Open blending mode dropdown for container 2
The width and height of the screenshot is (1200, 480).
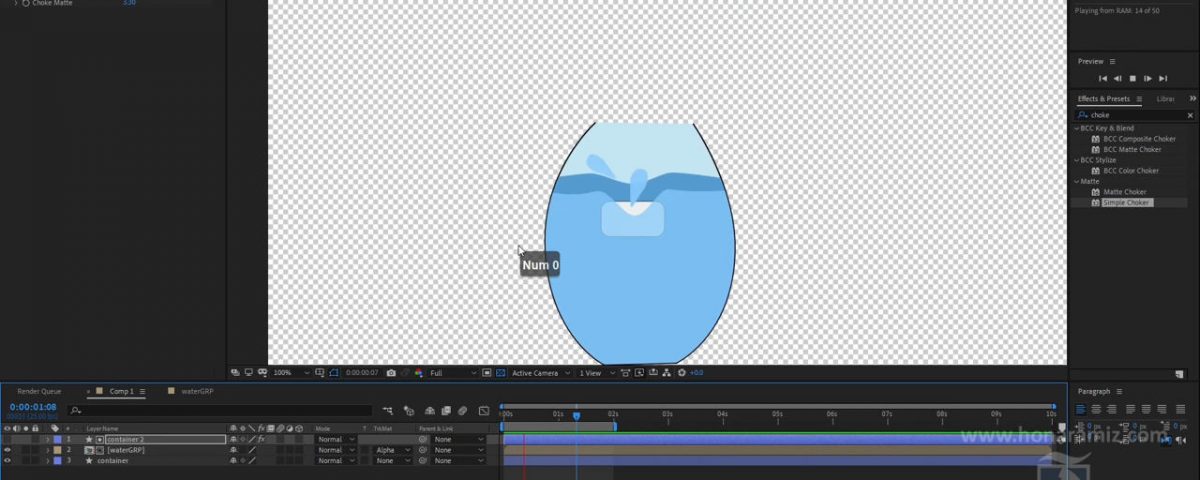point(336,439)
